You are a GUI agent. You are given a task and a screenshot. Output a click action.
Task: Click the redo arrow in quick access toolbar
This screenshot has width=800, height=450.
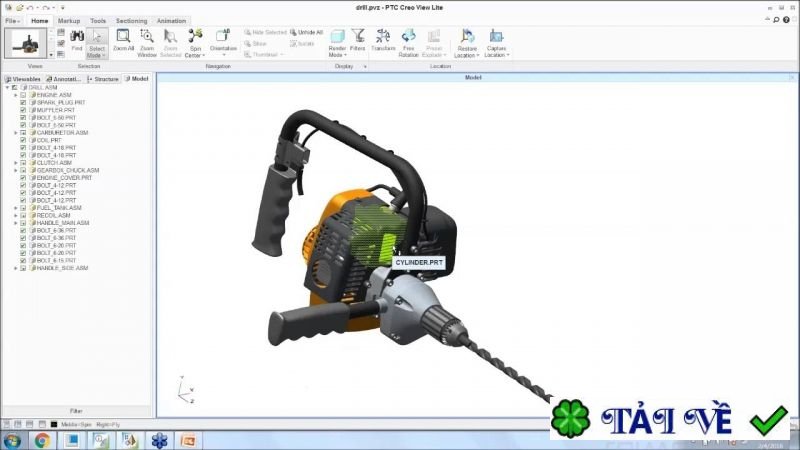coord(46,8)
